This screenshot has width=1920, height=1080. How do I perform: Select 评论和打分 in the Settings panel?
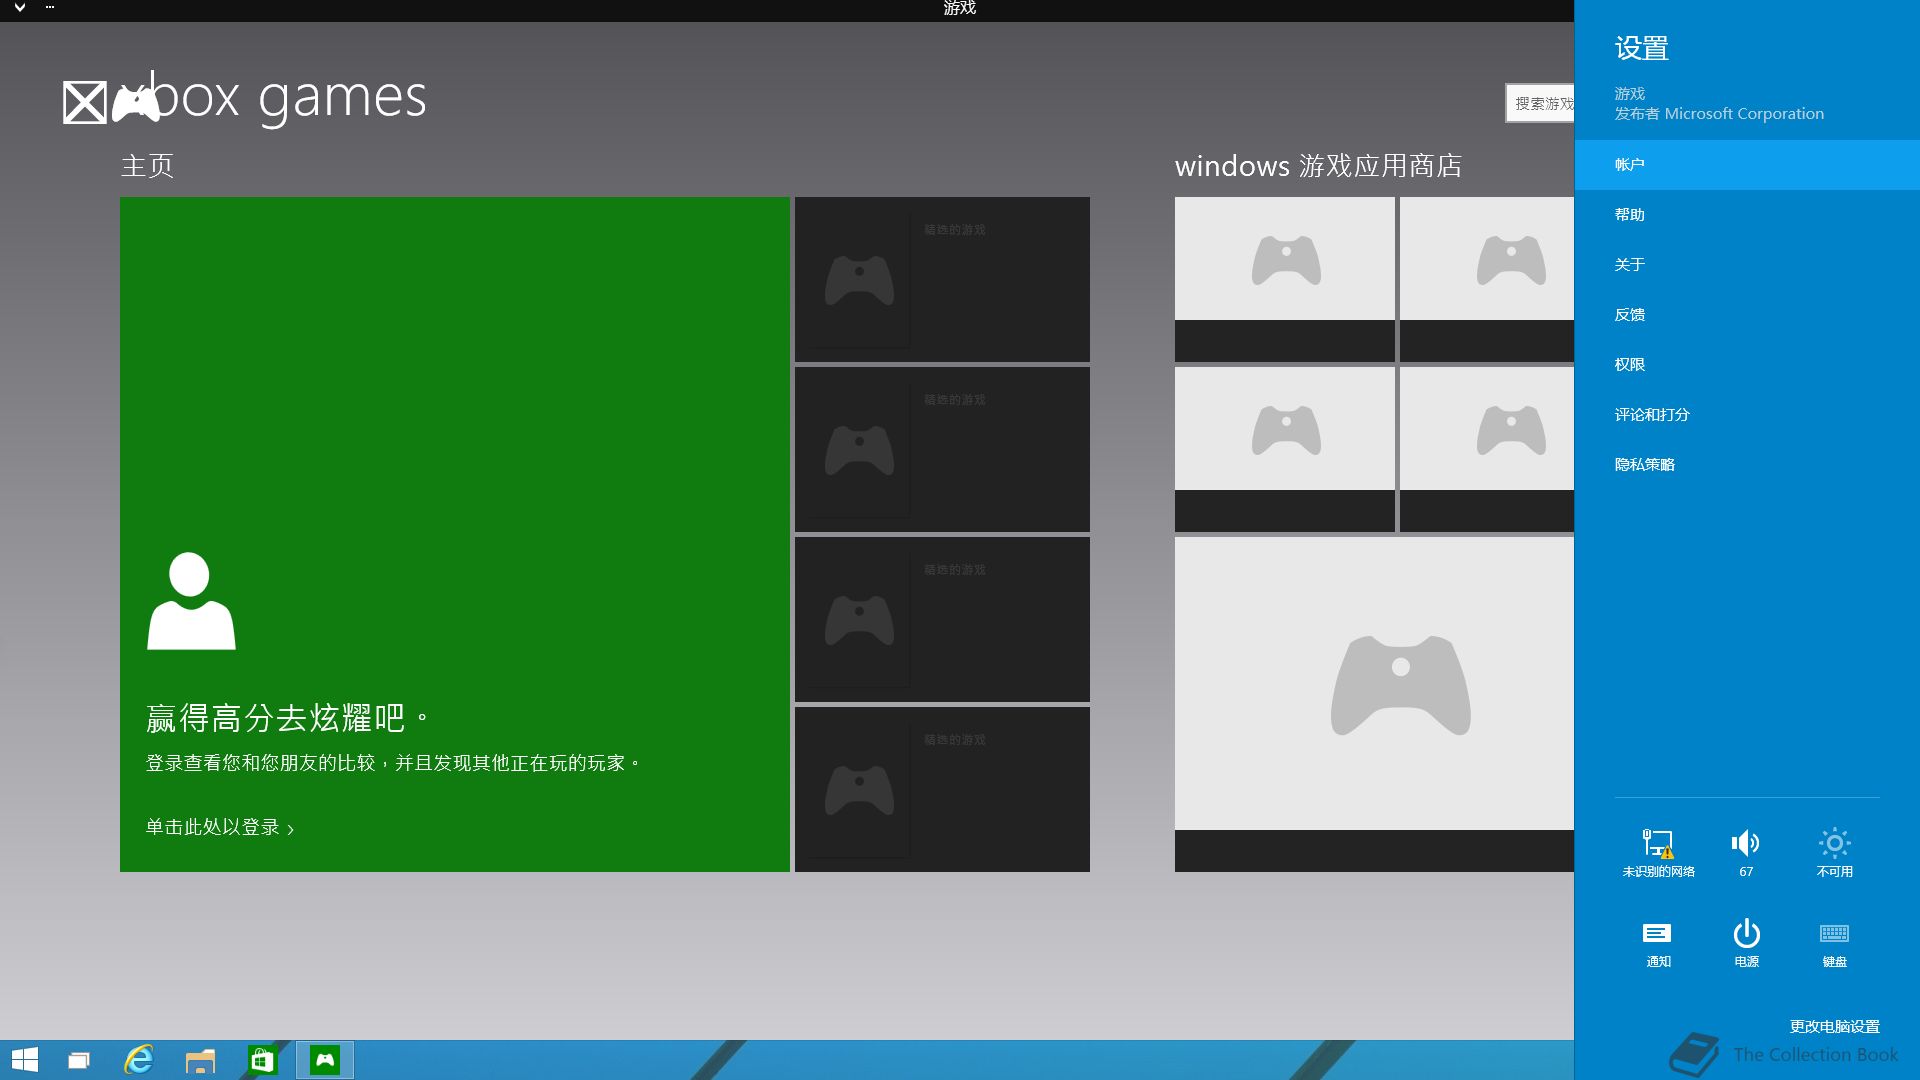coord(1747,415)
